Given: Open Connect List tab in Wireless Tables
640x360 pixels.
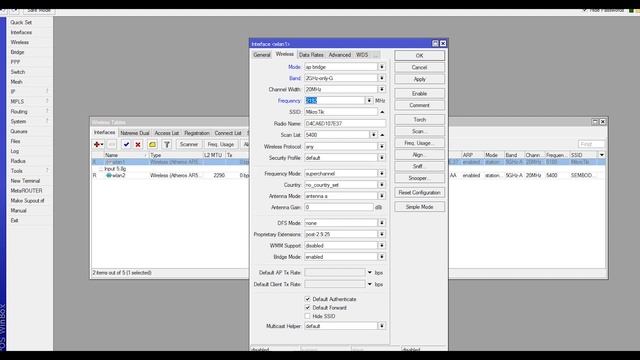Looking at the screenshot, I should [228, 133].
